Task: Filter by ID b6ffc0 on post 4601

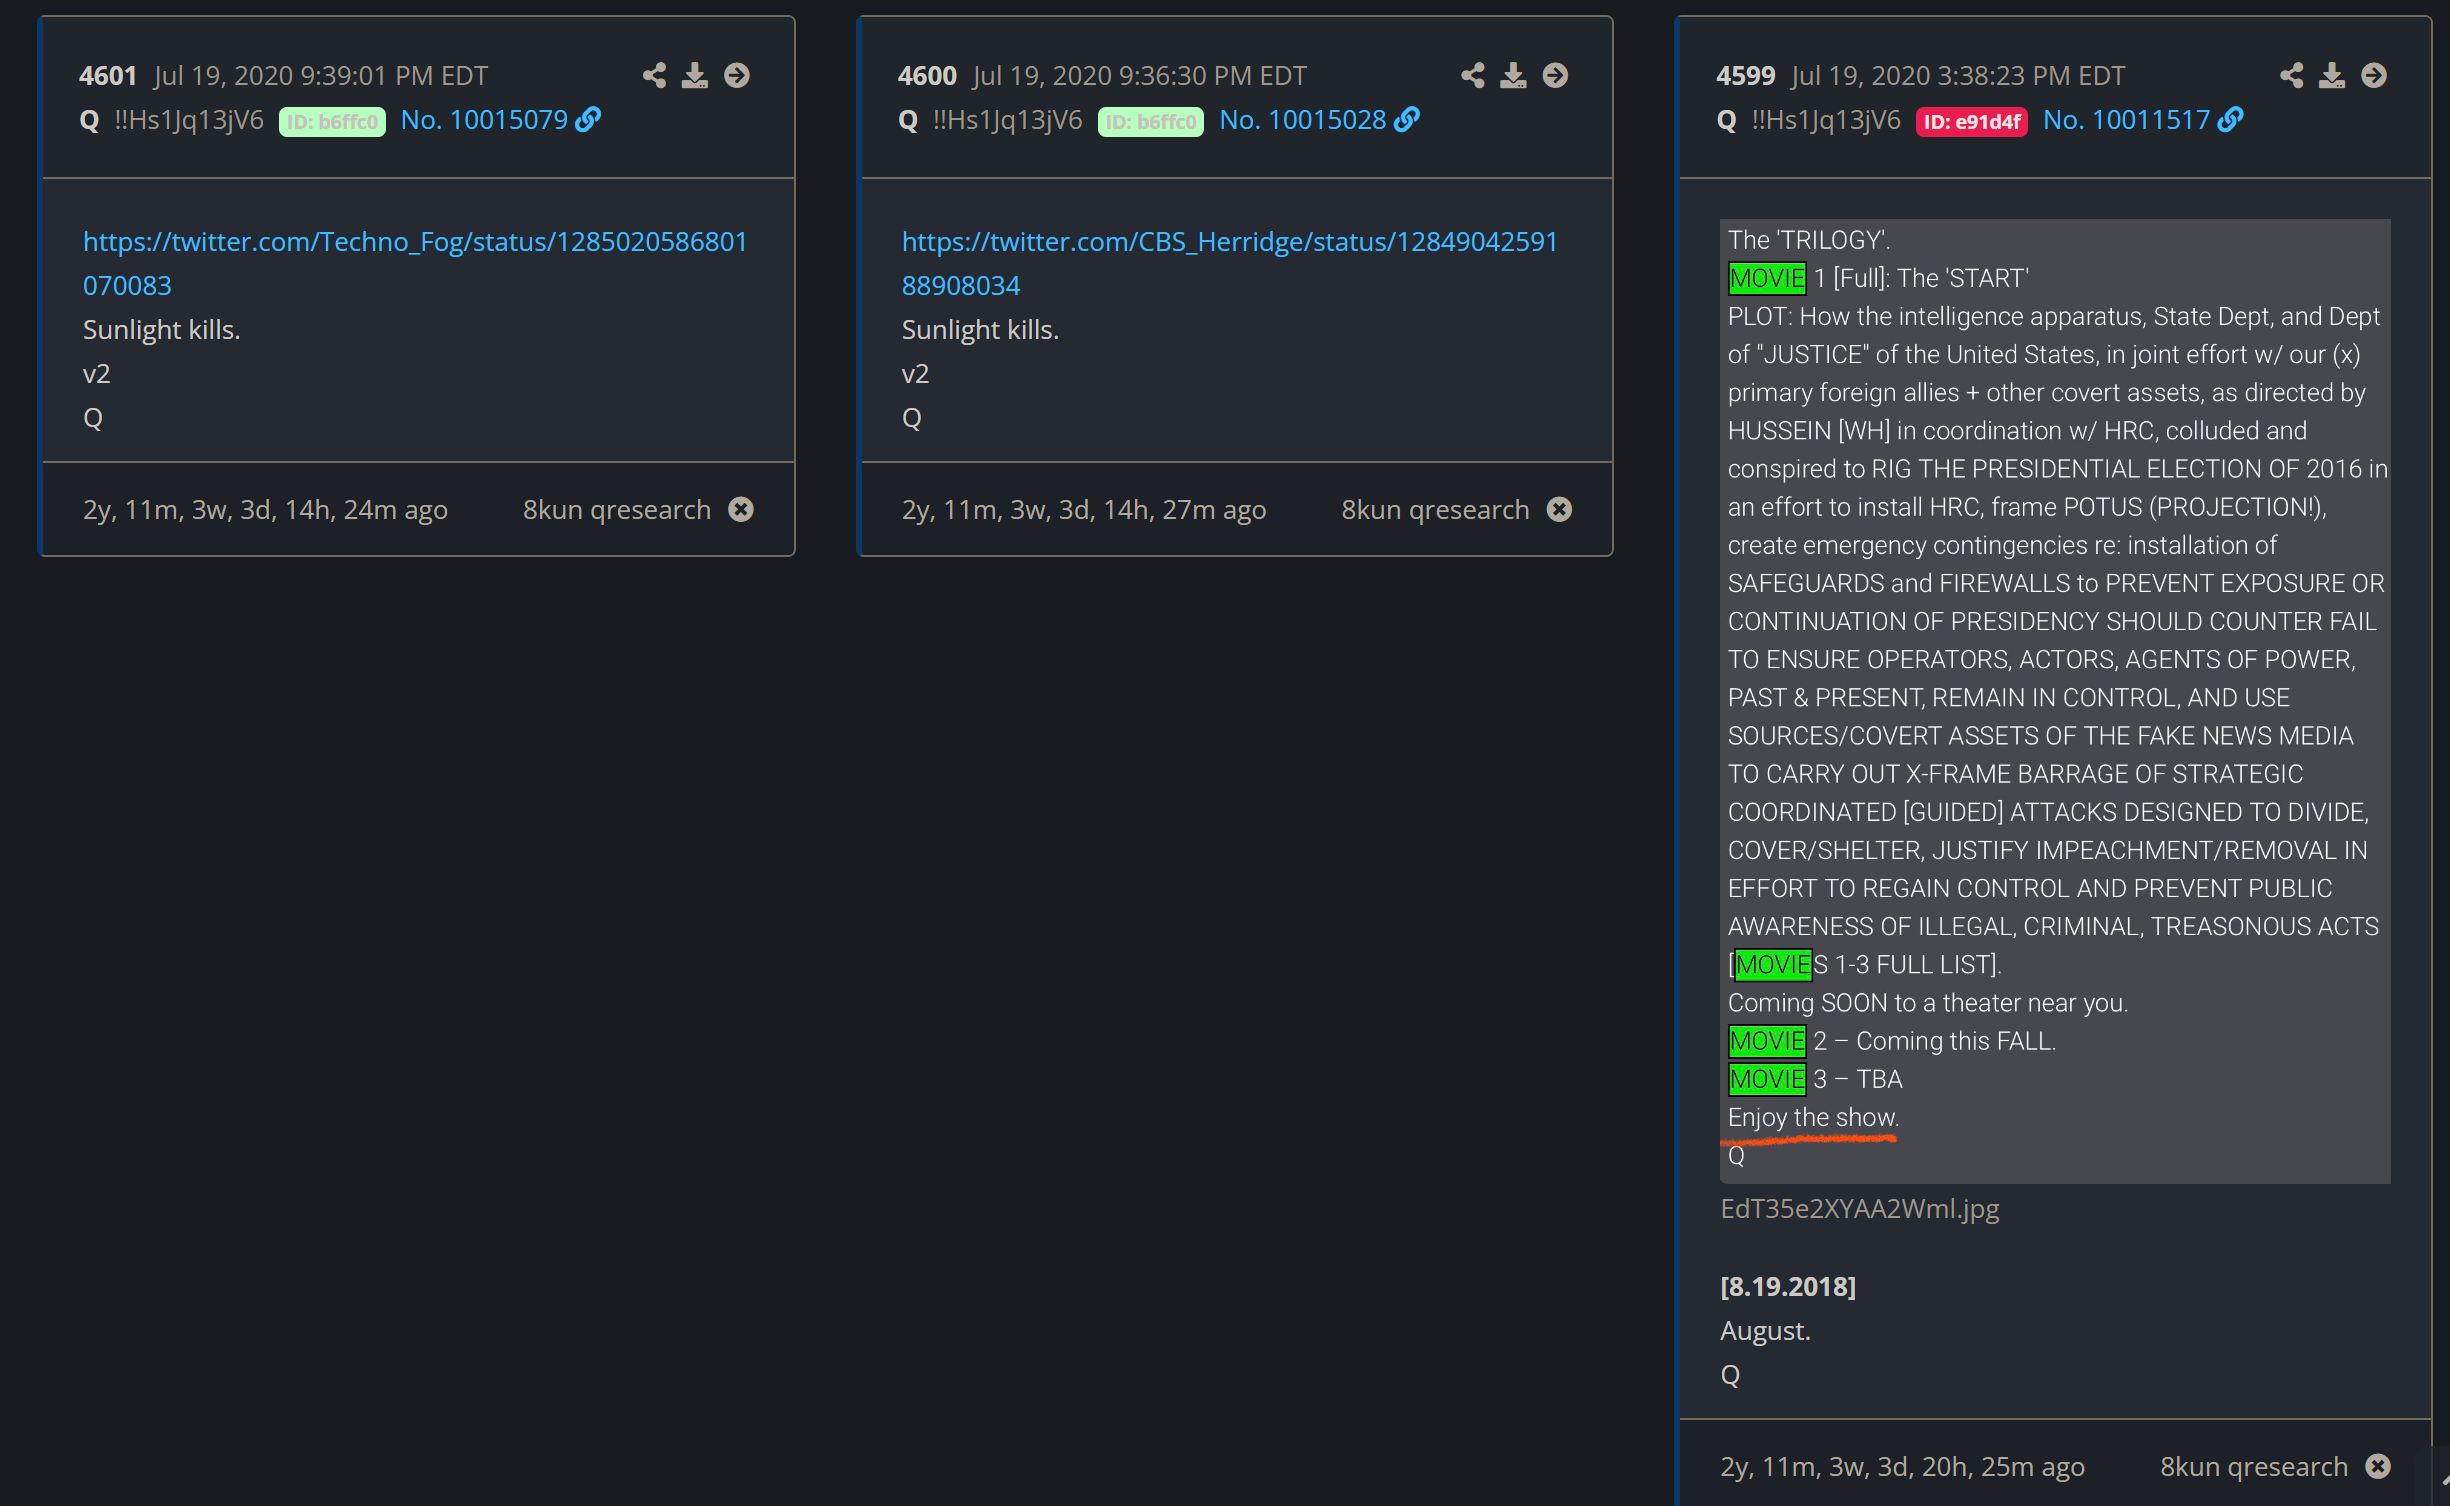Action: [x=332, y=122]
